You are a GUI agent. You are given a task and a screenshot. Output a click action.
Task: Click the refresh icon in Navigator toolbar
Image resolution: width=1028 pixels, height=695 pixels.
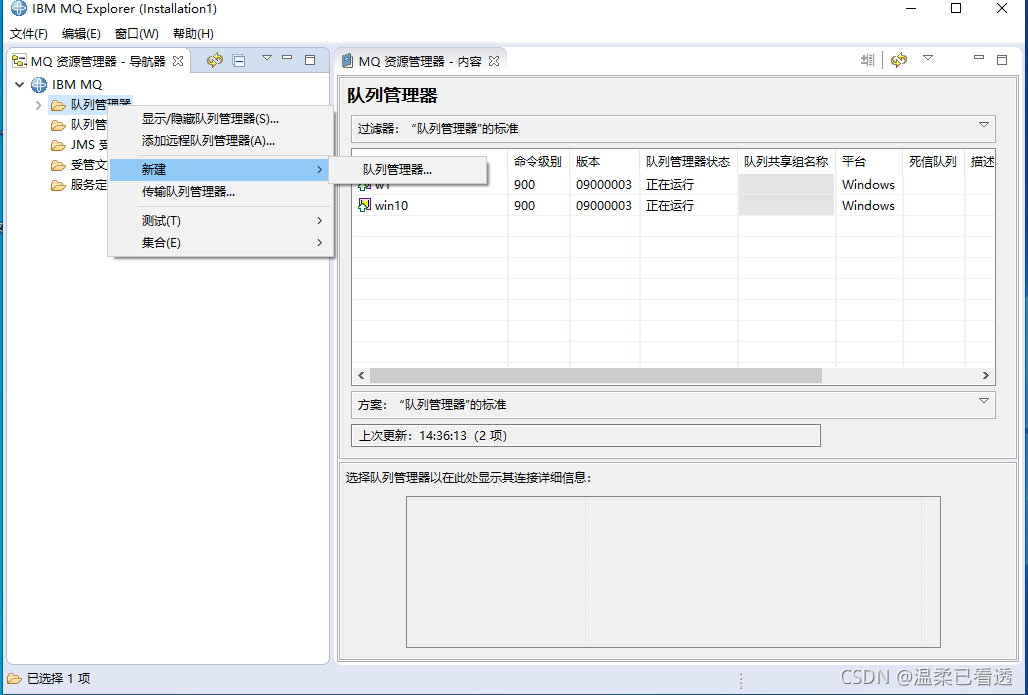[215, 60]
